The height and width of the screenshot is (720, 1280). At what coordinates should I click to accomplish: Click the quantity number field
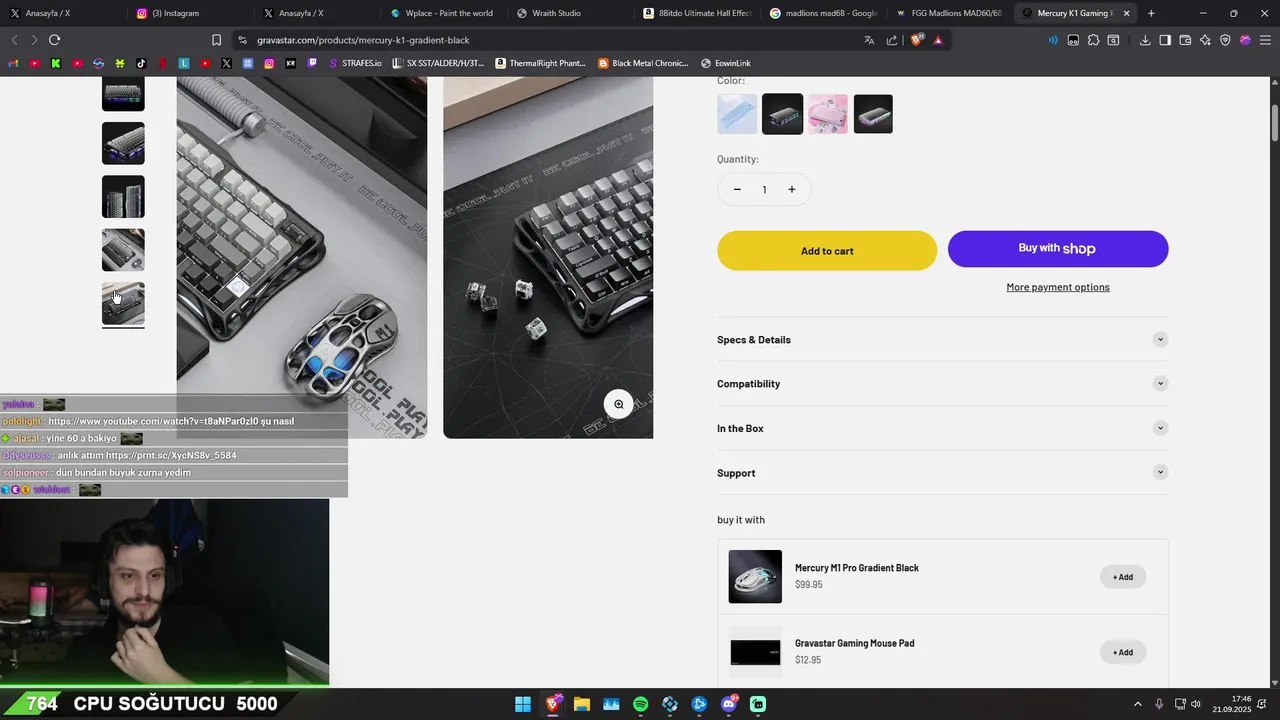click(764, 189)
